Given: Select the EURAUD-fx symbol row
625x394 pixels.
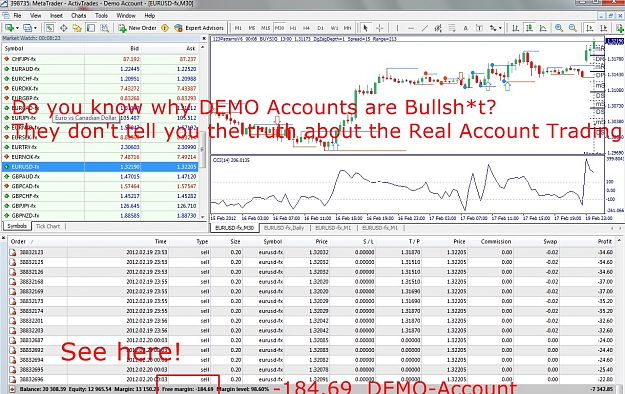Looking at the screenshot, I should coord(100,69).
